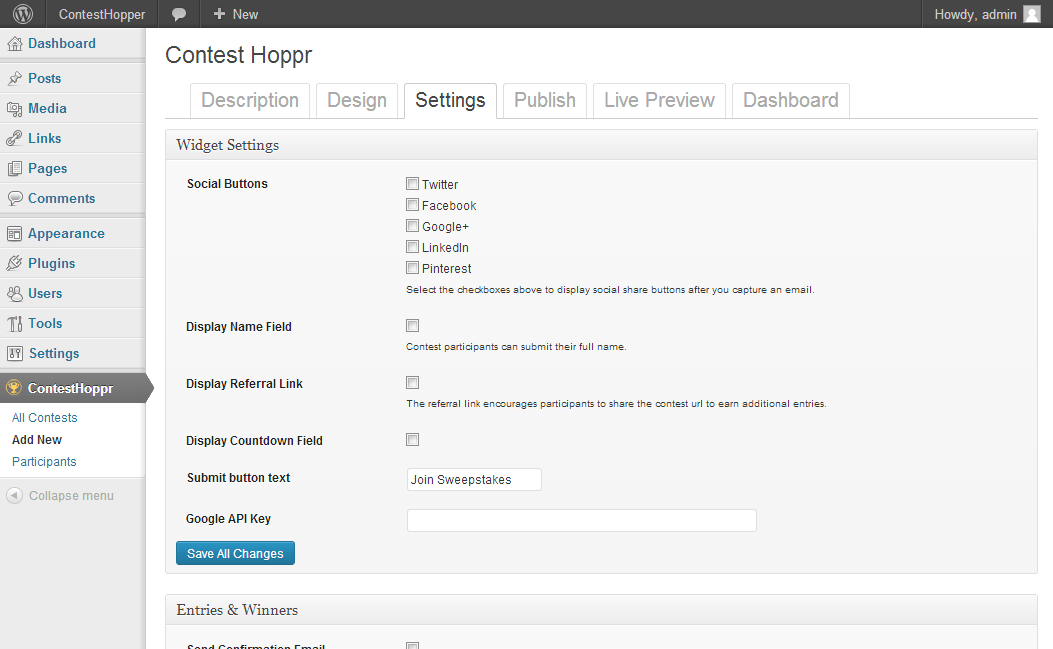The width and height of the screenshot is (1053, 649).
Task: Open the Live Preview tab
Action: click(x=659, y=101)
